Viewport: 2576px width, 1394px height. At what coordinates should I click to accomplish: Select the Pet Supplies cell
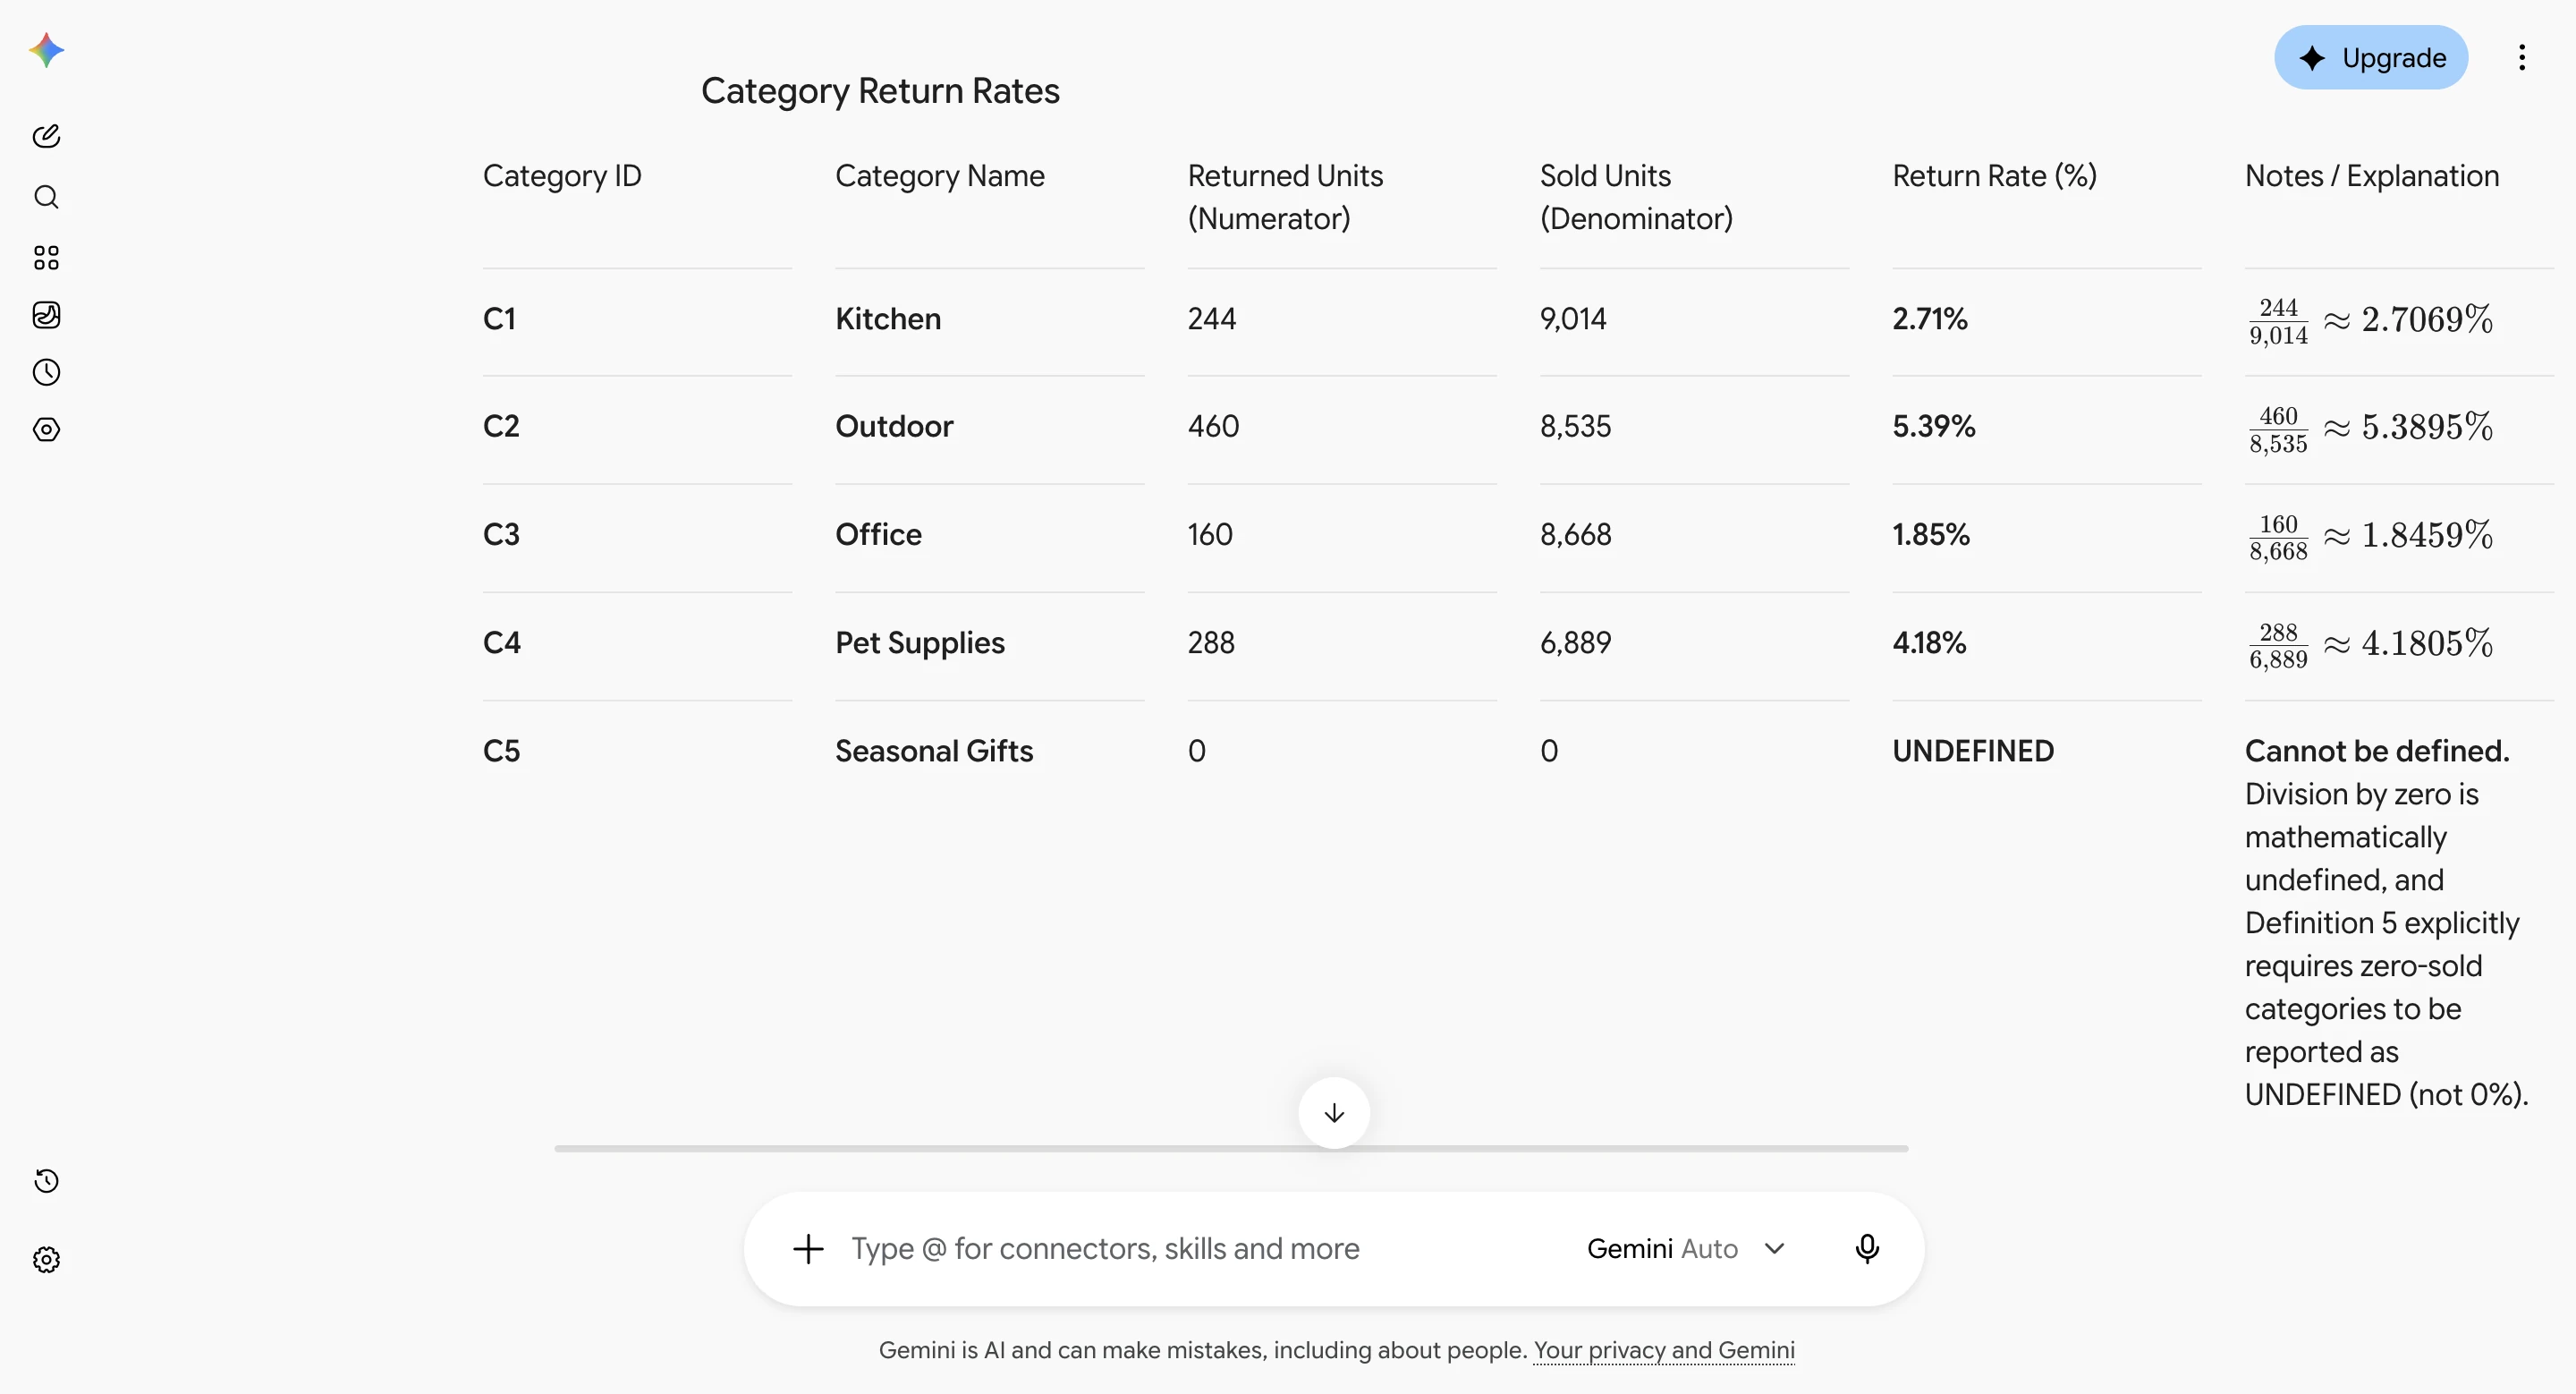(x=920, y=643)
